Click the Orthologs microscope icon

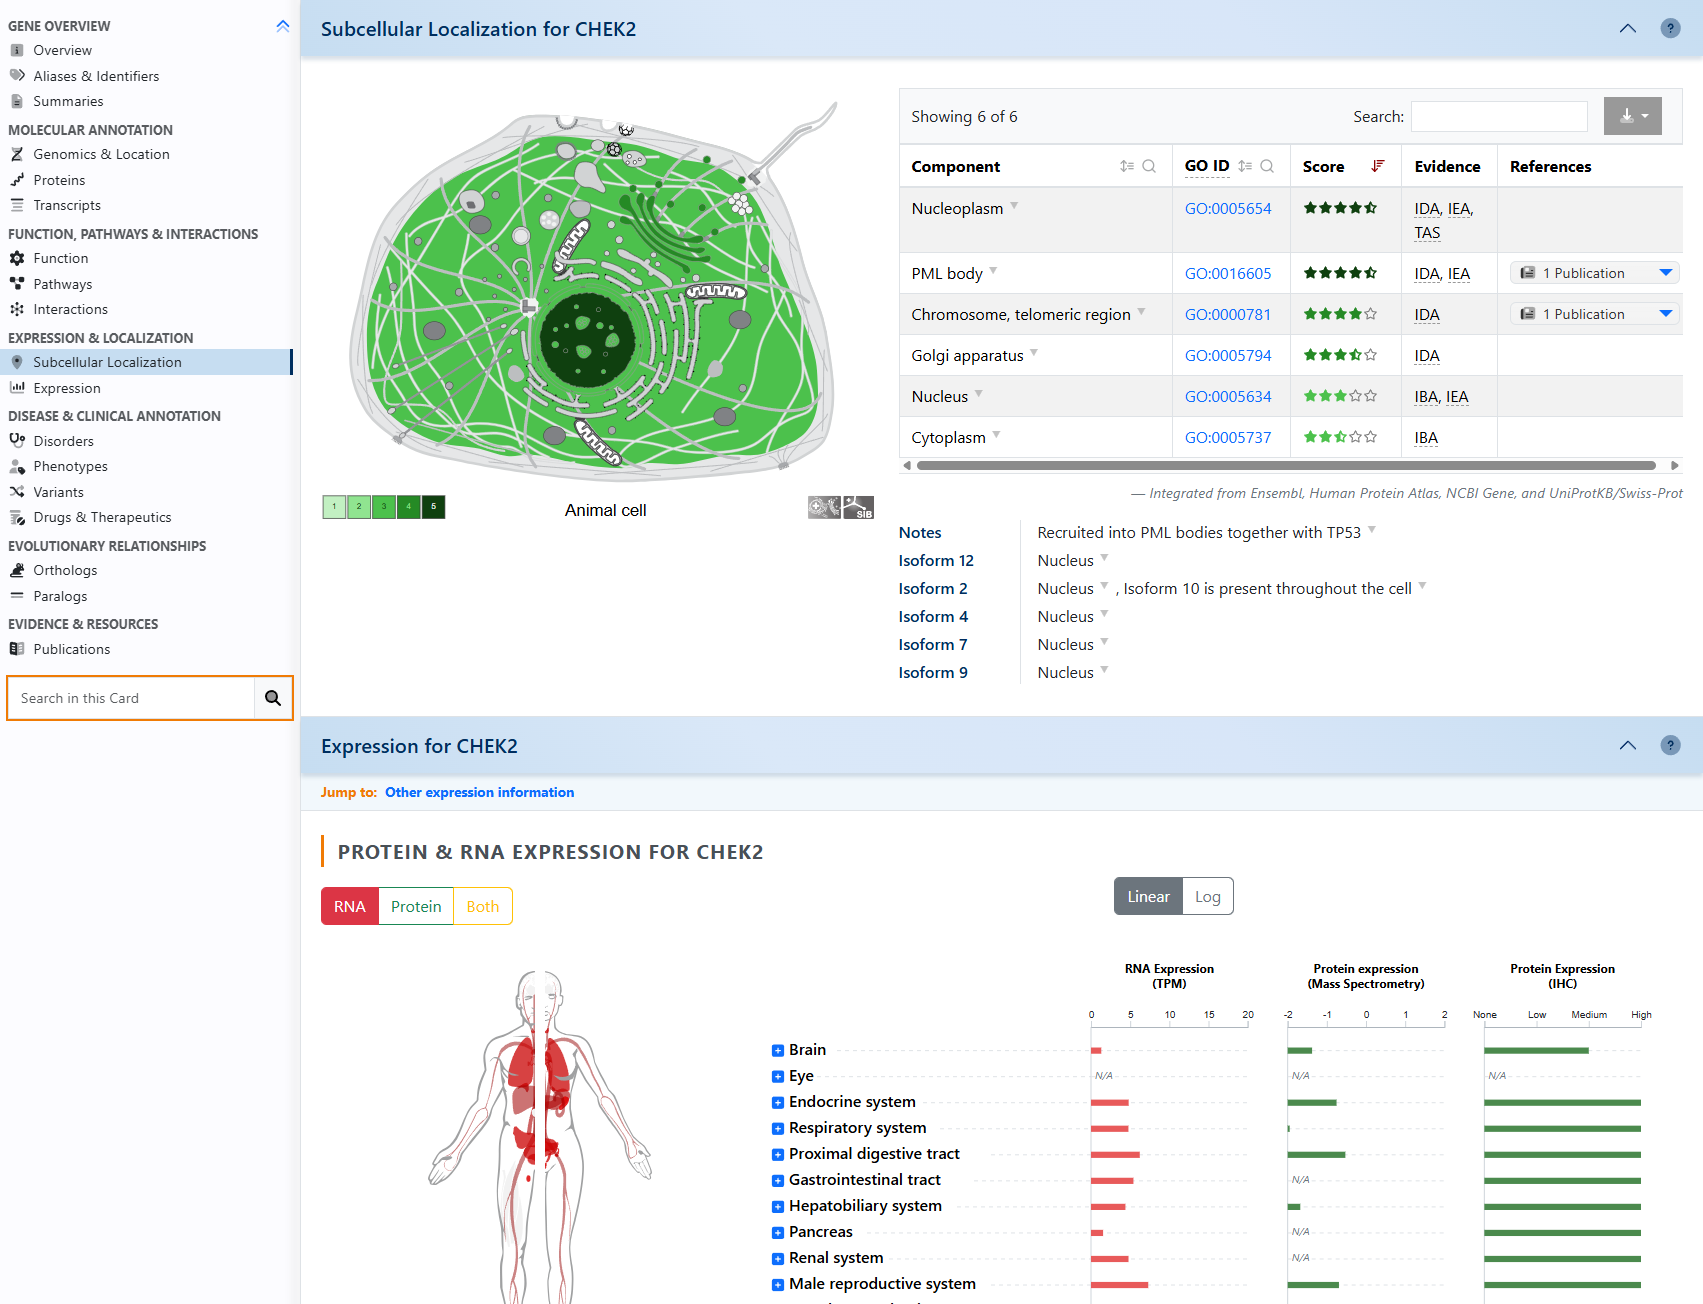tap(18, 570)
